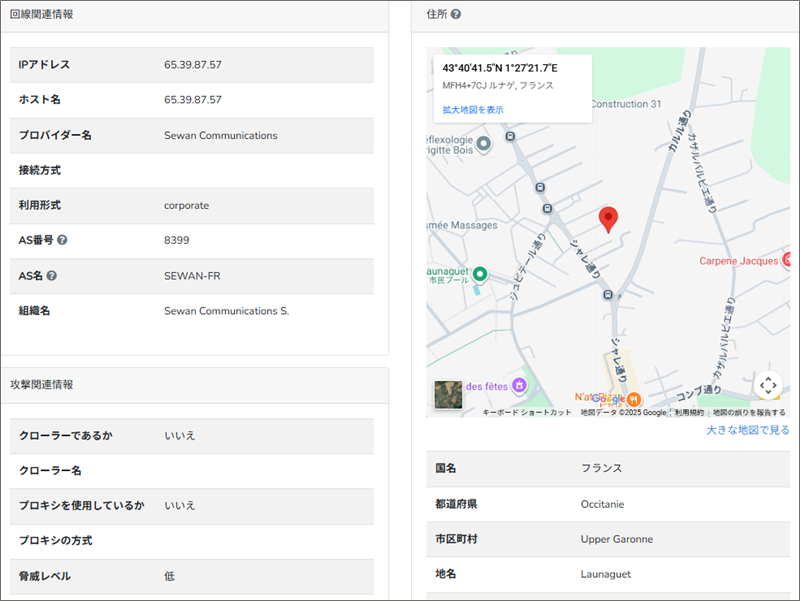This screenshot has width=800, height=601.
Task: Click the red location pin on map
Action: [608, 219]
